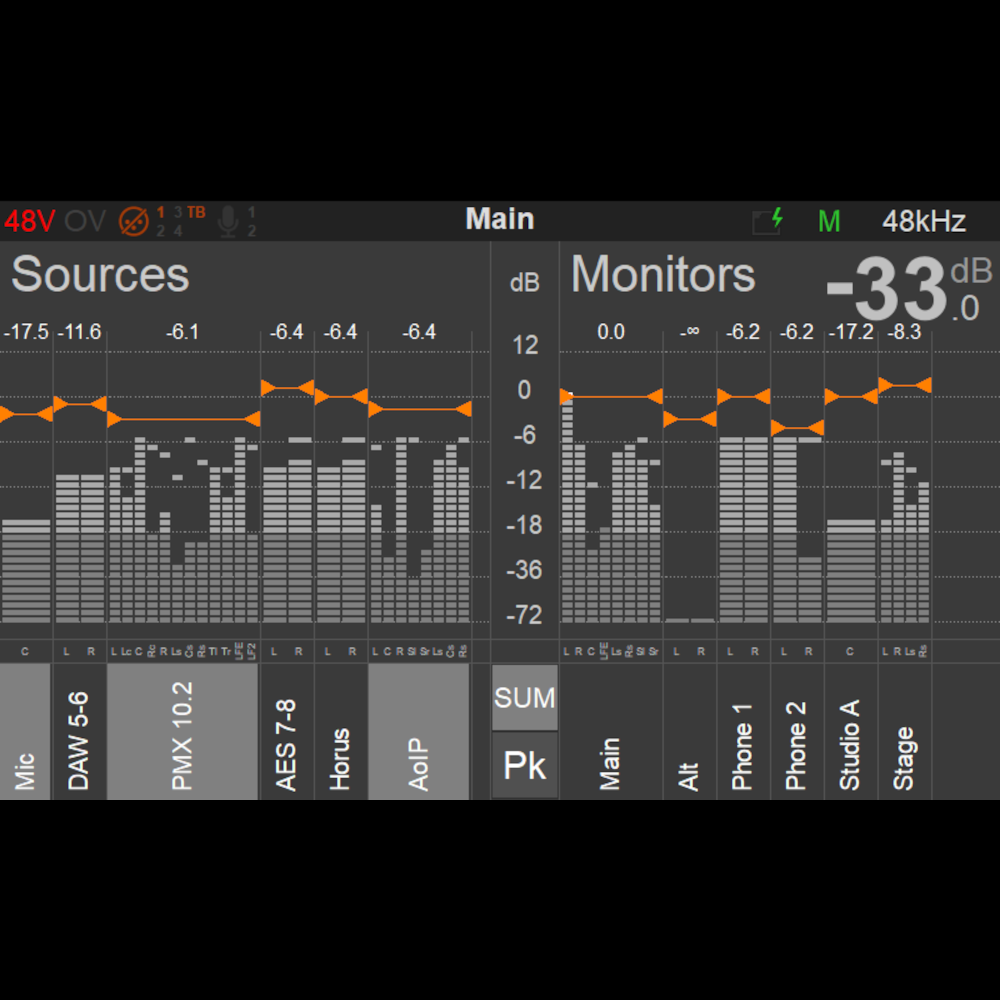The image size is (1000, 1000).
Task: Click the PMX 10.2 orange level line
Action: click(184, 419)
